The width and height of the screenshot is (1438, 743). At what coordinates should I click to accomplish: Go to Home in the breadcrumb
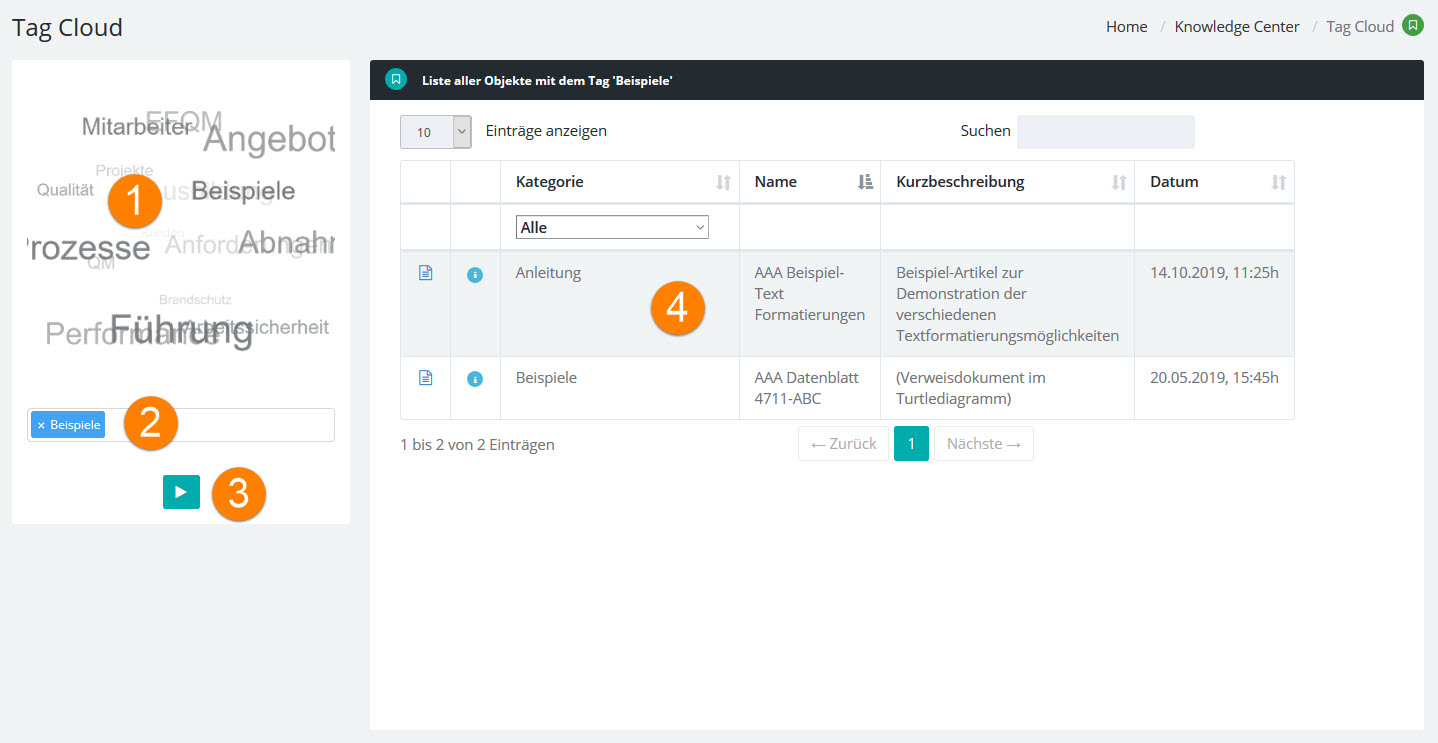(1126, 27)
